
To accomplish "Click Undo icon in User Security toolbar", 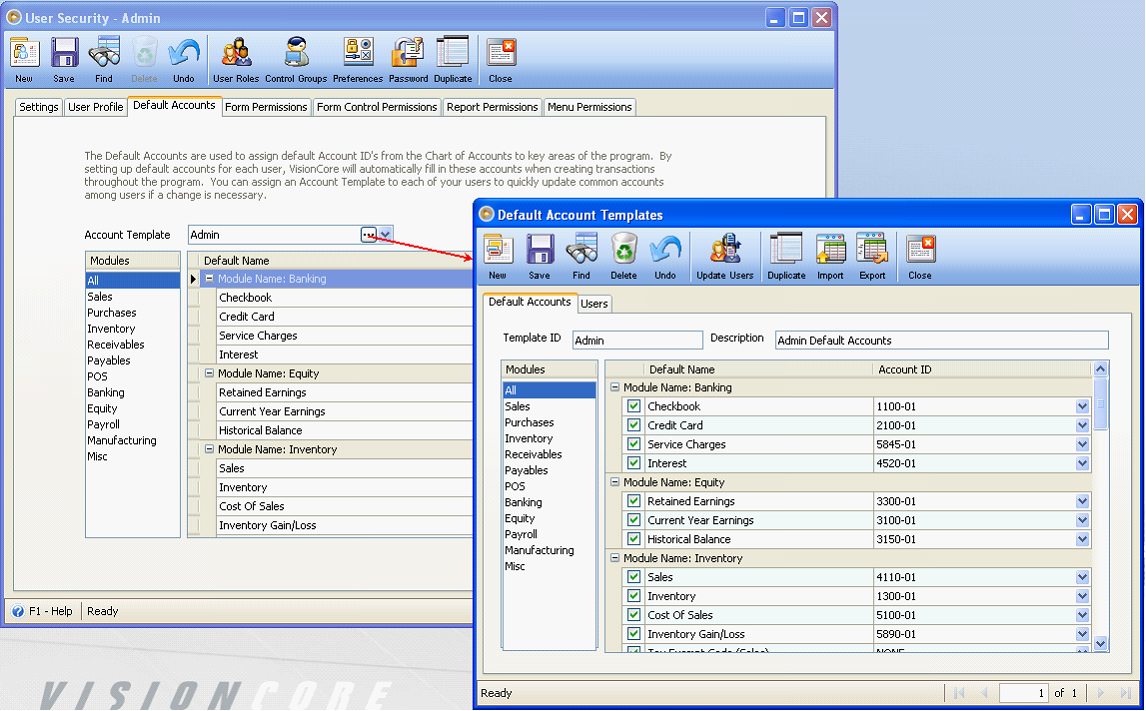I will click(x=183, y=53).
